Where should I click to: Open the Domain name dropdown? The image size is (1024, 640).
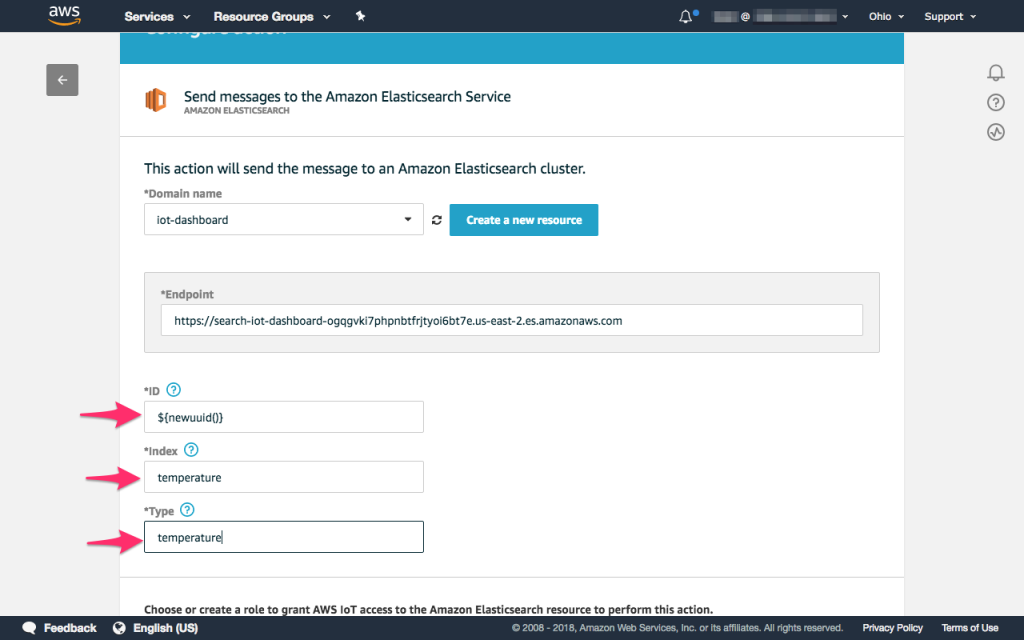[x=407, y=219]
